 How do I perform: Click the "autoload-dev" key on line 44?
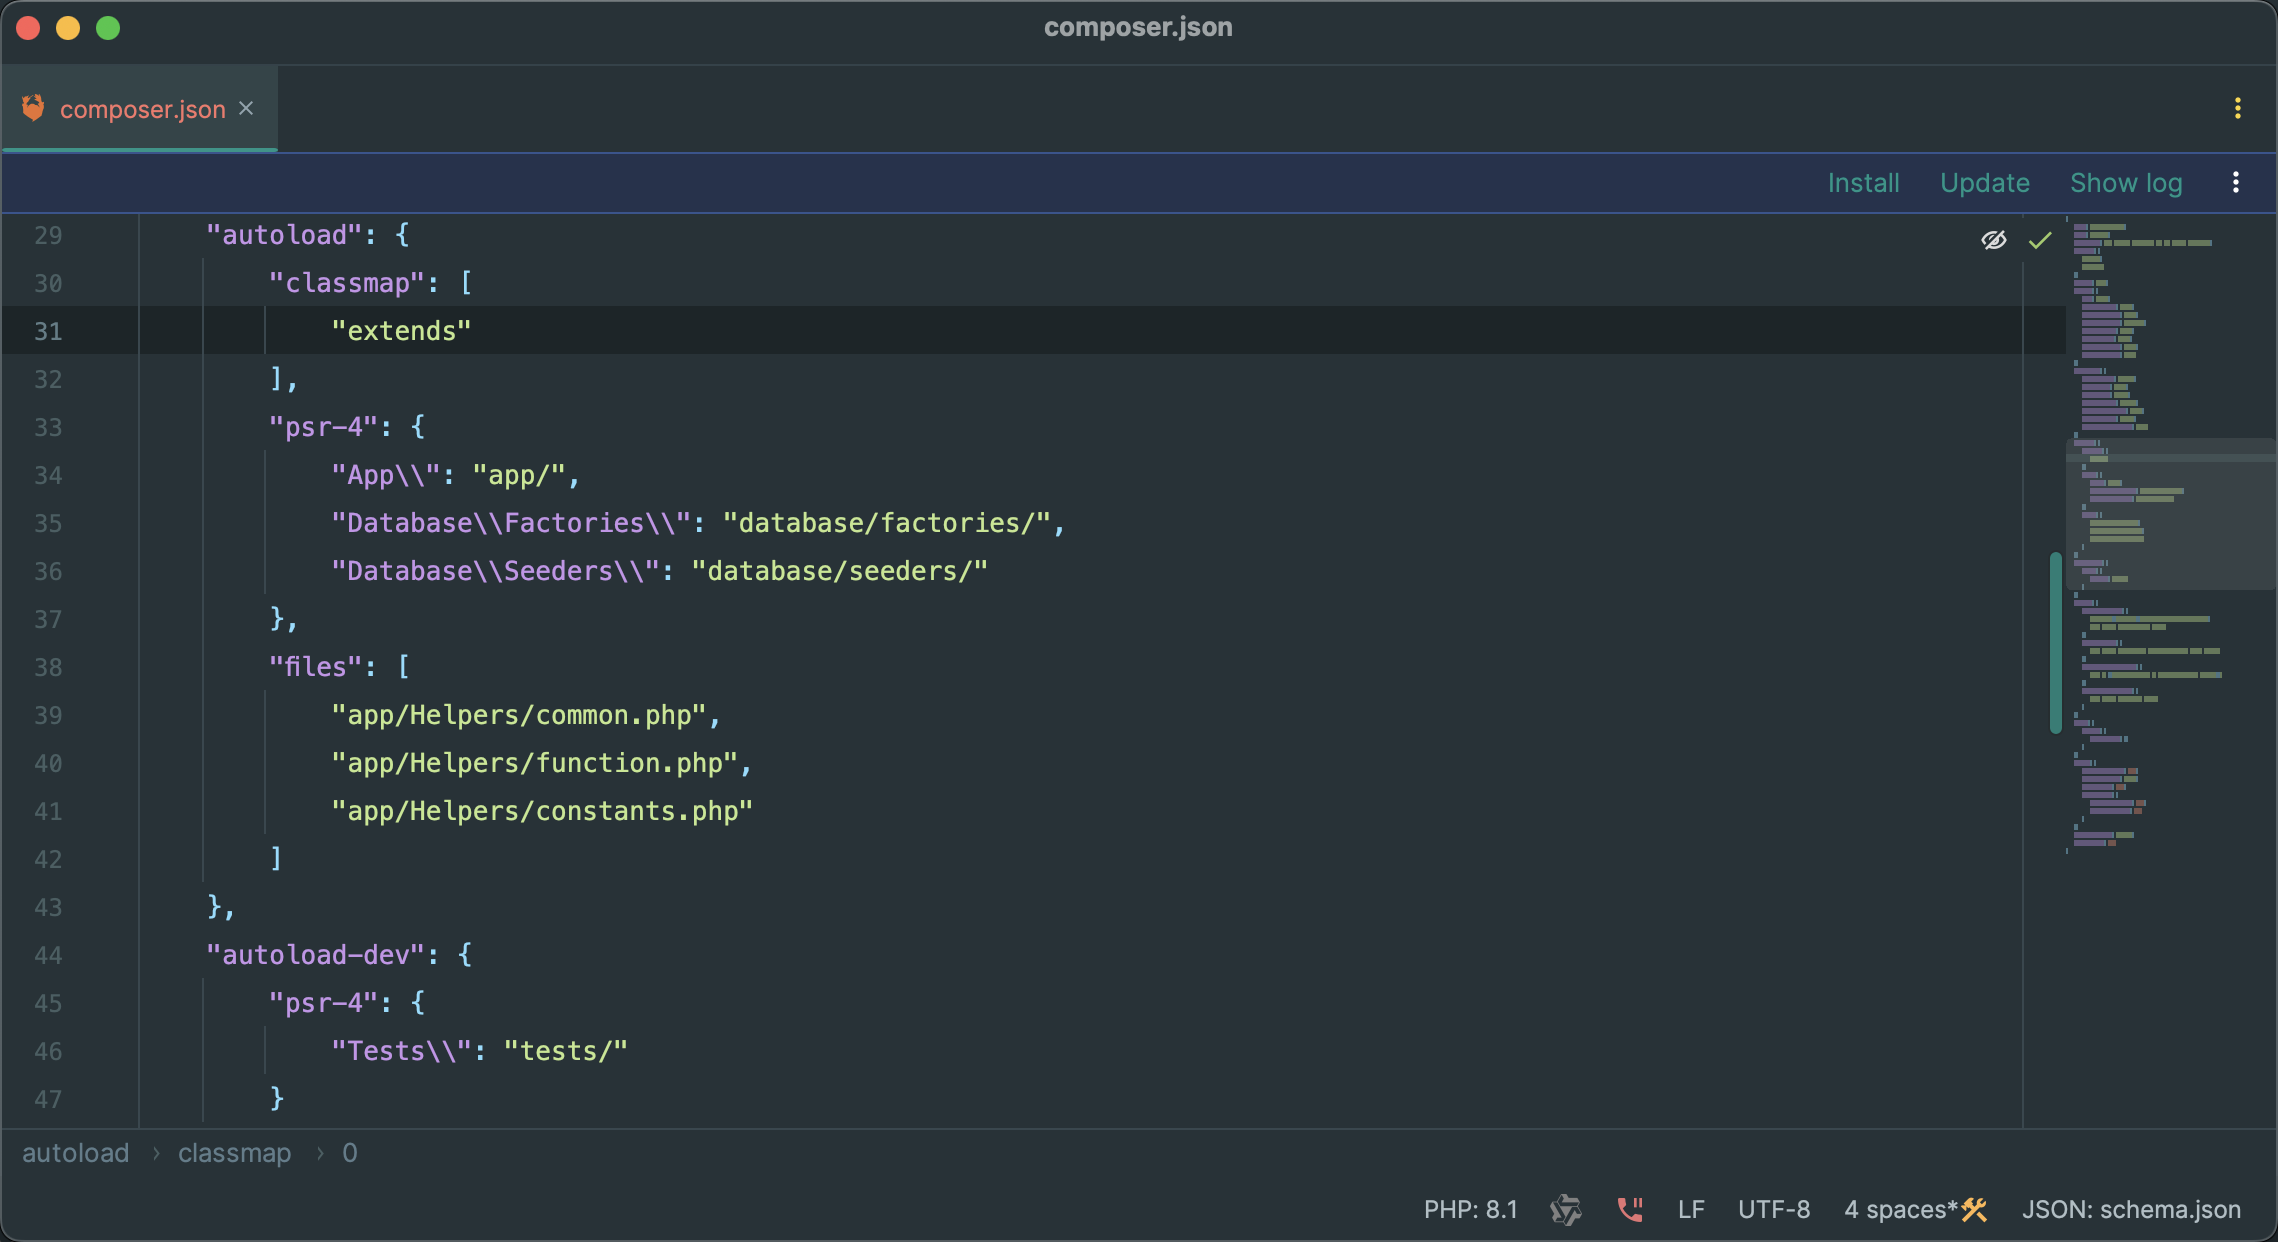pos(316,955)
